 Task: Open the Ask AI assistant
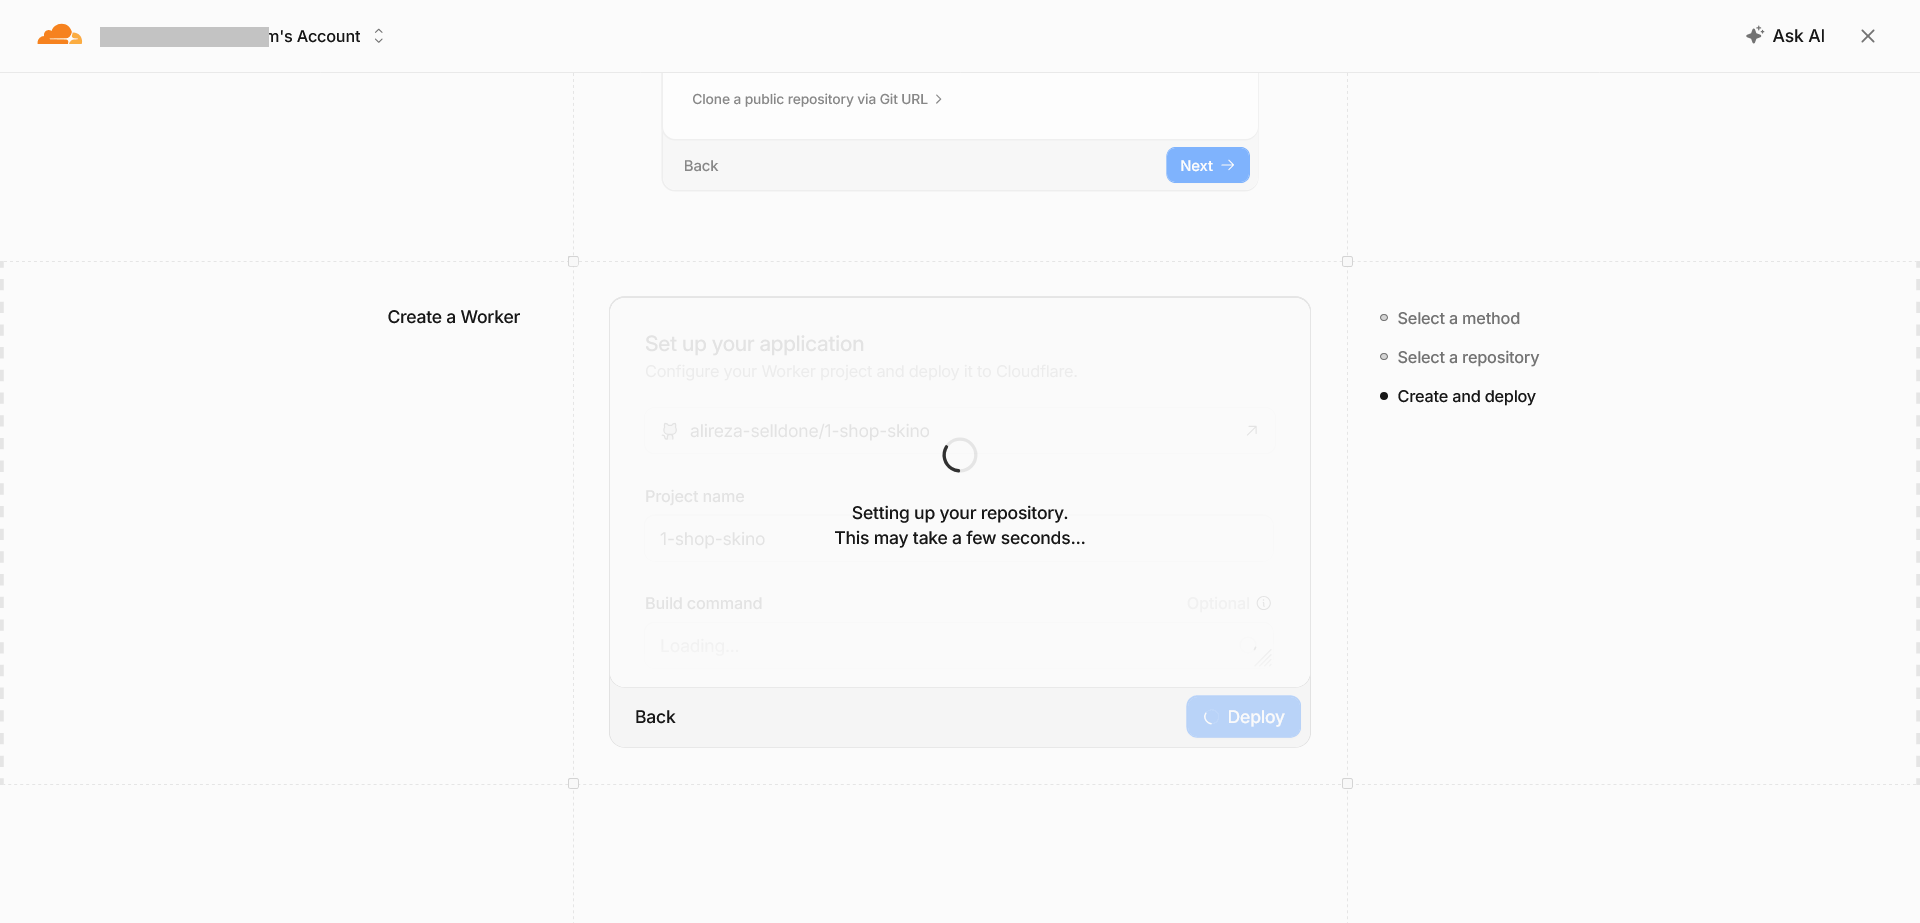(x=1785, y=36)
